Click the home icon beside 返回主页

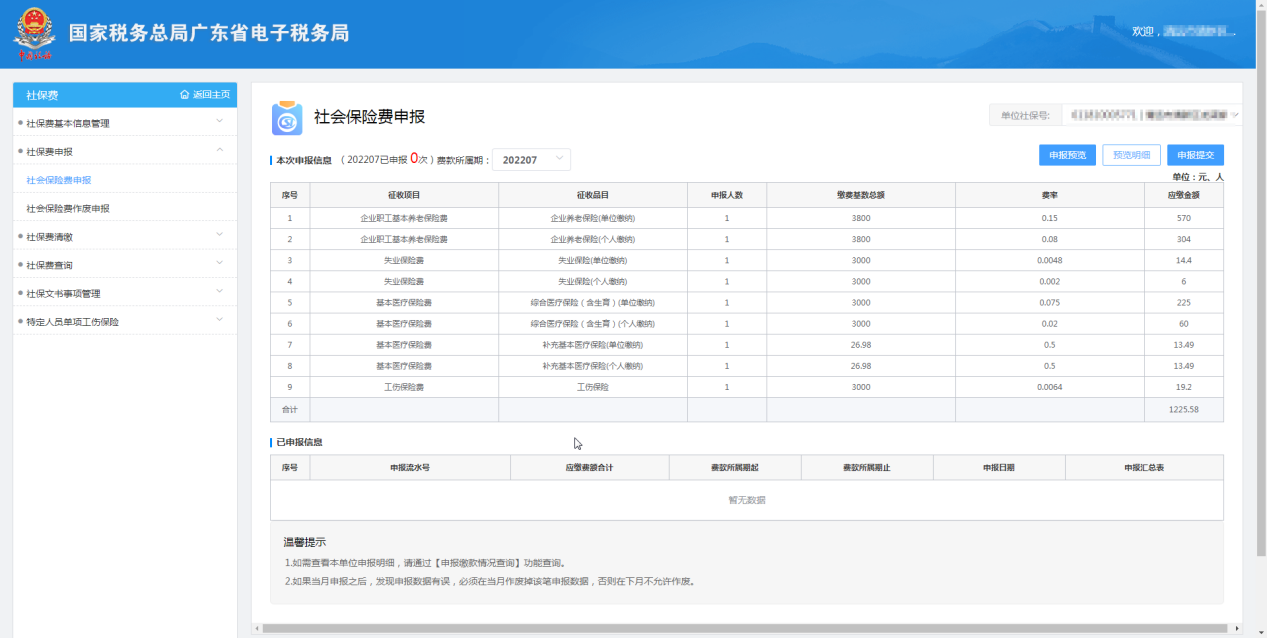pos(185,95)
